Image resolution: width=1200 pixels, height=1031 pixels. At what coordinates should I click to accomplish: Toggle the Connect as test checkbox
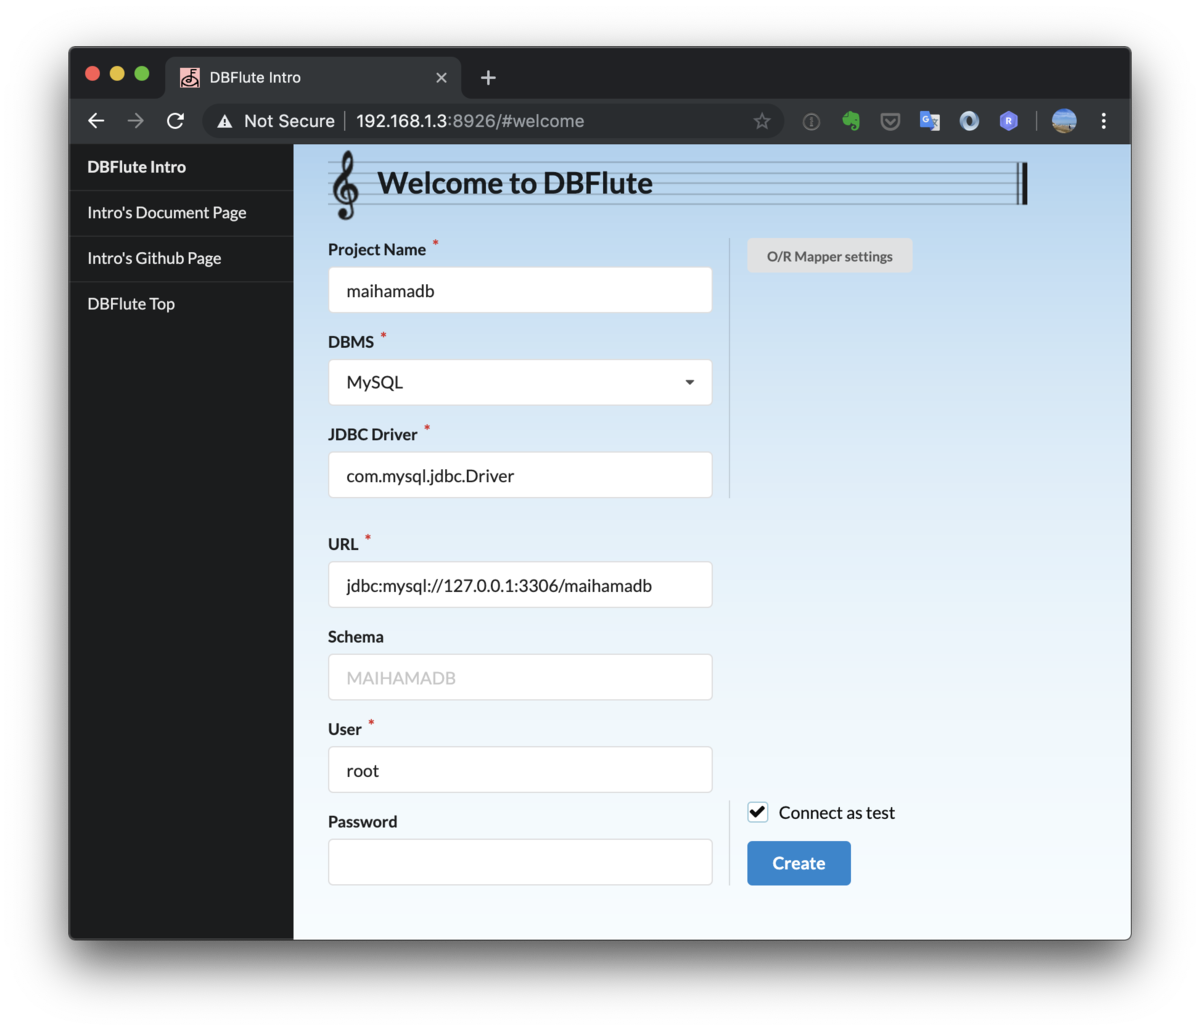pos(758,812)
